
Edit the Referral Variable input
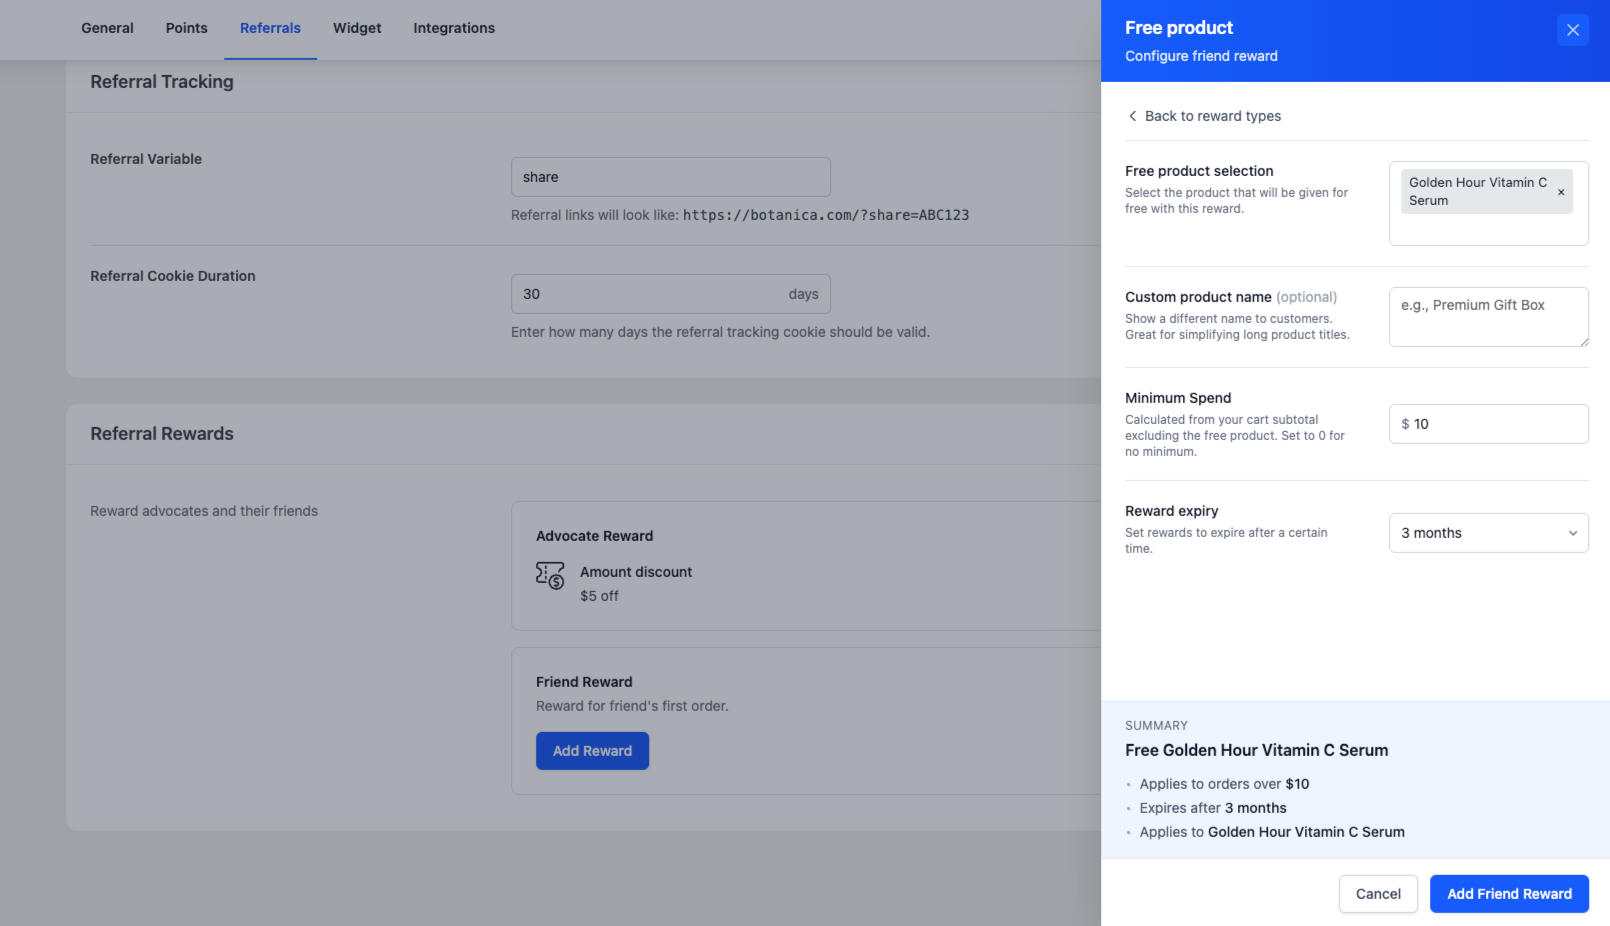(670, 177)
